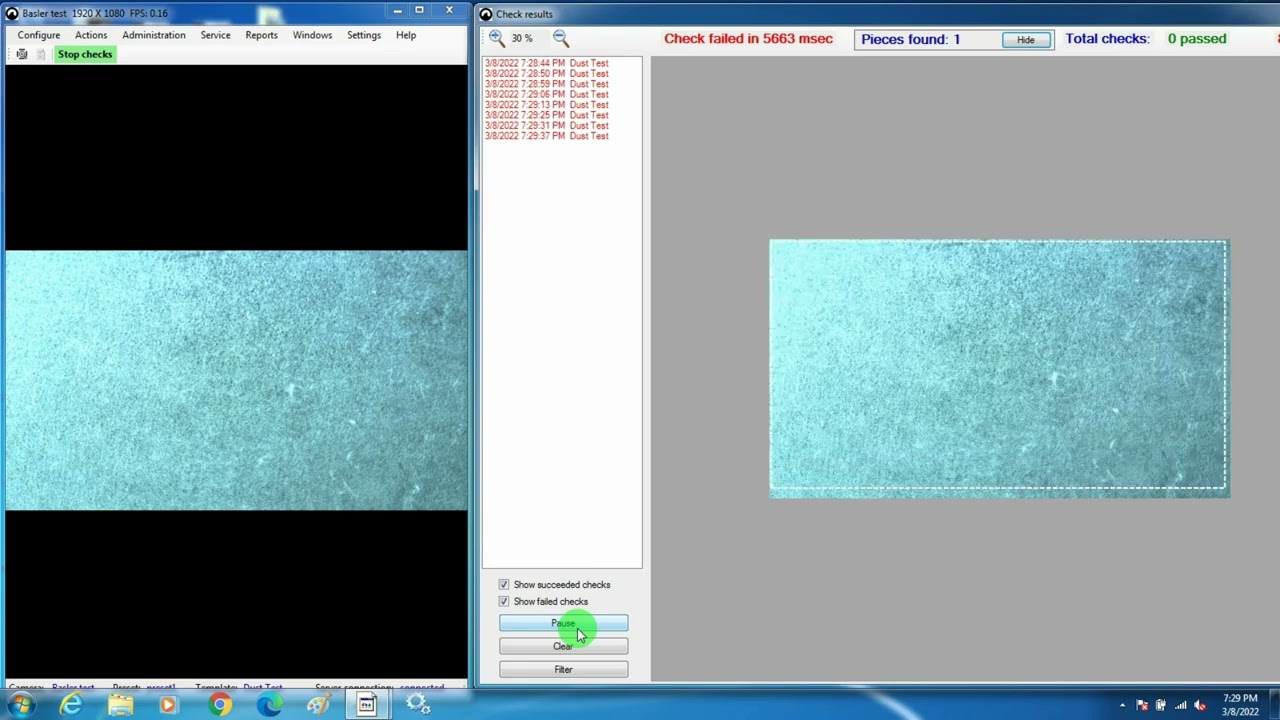This screenshot has height=720, width=1280.
Task: Click the network signal tray icon
Action: [1181, 705]
